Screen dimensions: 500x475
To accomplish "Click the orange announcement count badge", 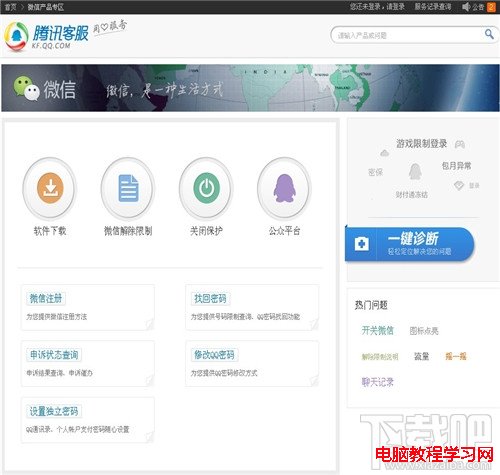I will click(491, 7).
